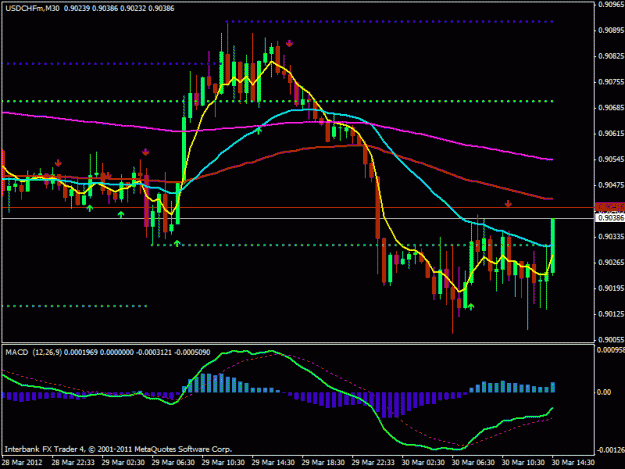Click the 0.90125 price axis label
The image size is (625, 469).
tap(611, 314)
